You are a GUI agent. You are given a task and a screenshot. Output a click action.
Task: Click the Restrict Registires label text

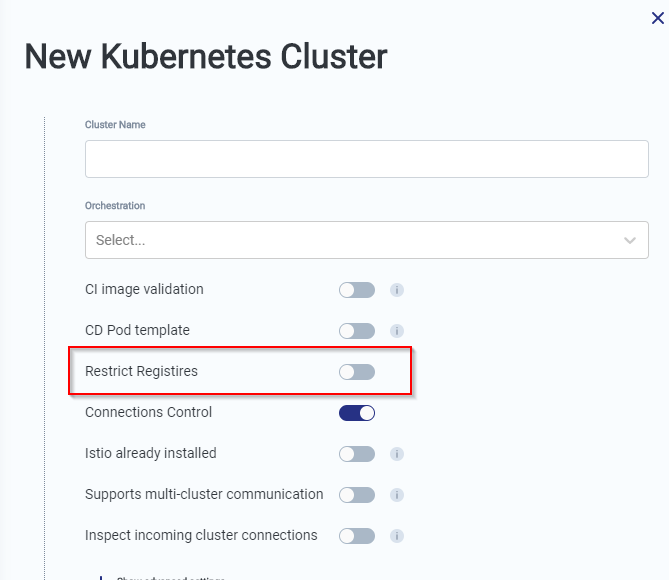click(x=141, y=371)
